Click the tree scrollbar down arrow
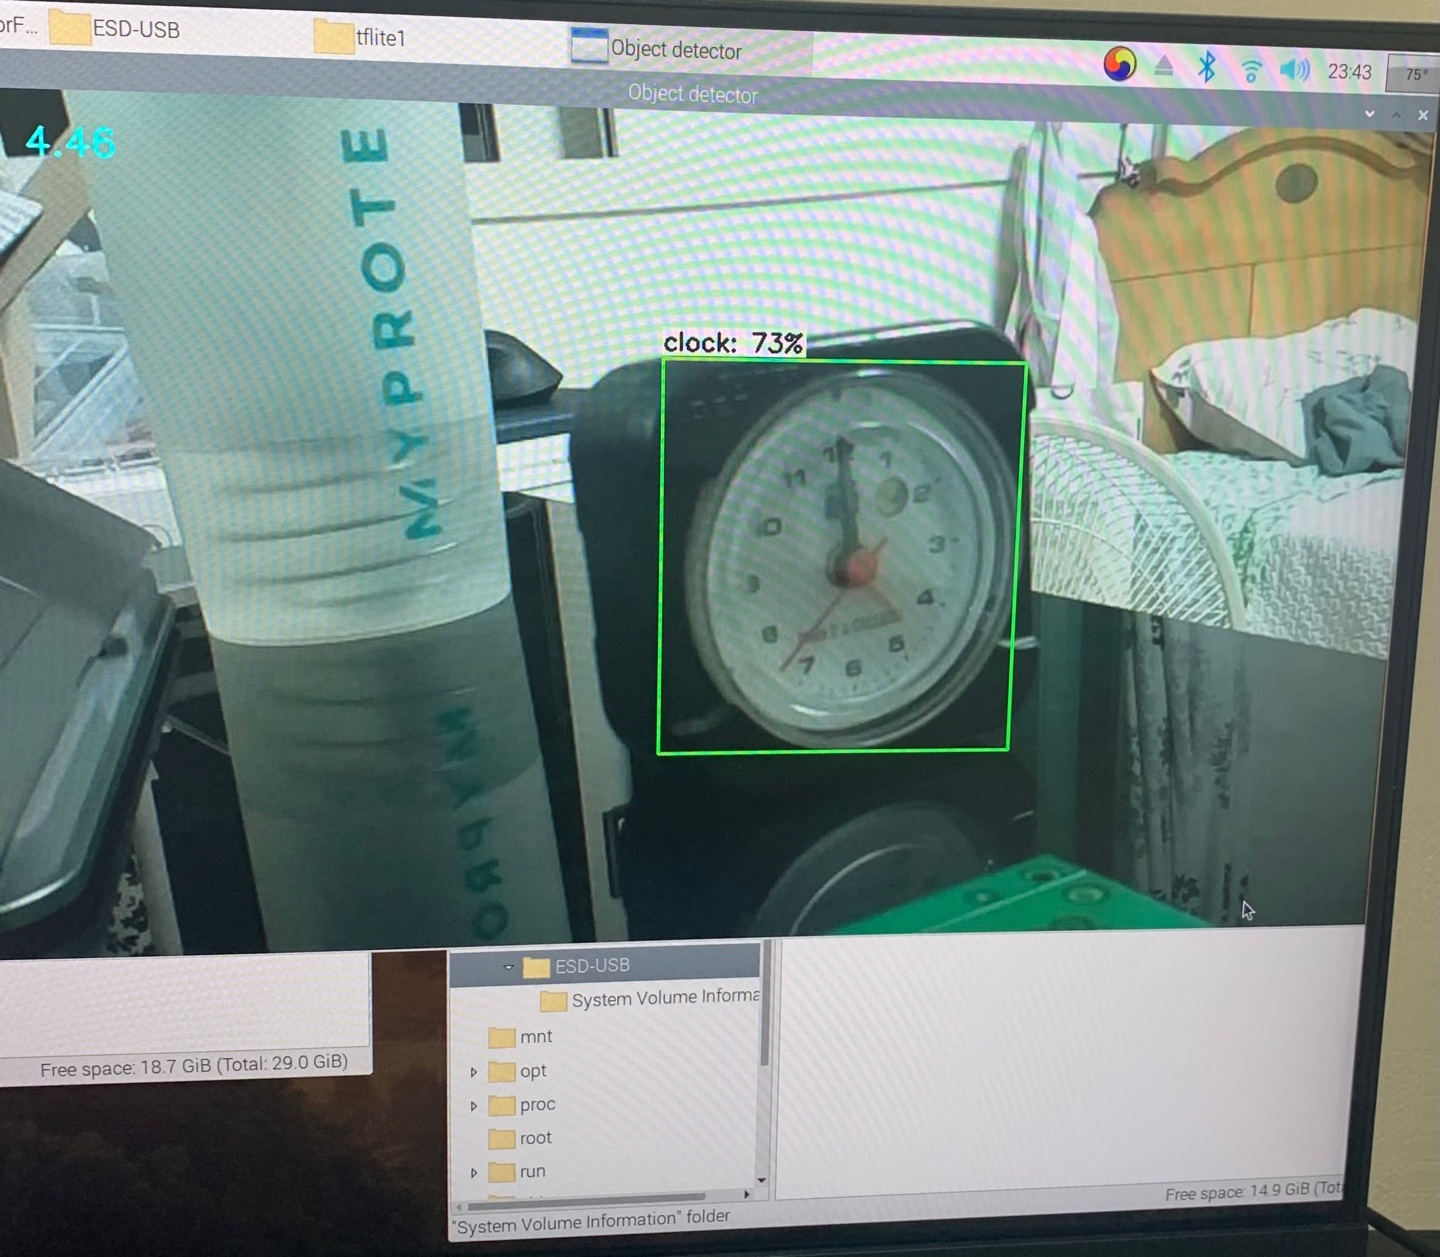 tap(763, 1180)
